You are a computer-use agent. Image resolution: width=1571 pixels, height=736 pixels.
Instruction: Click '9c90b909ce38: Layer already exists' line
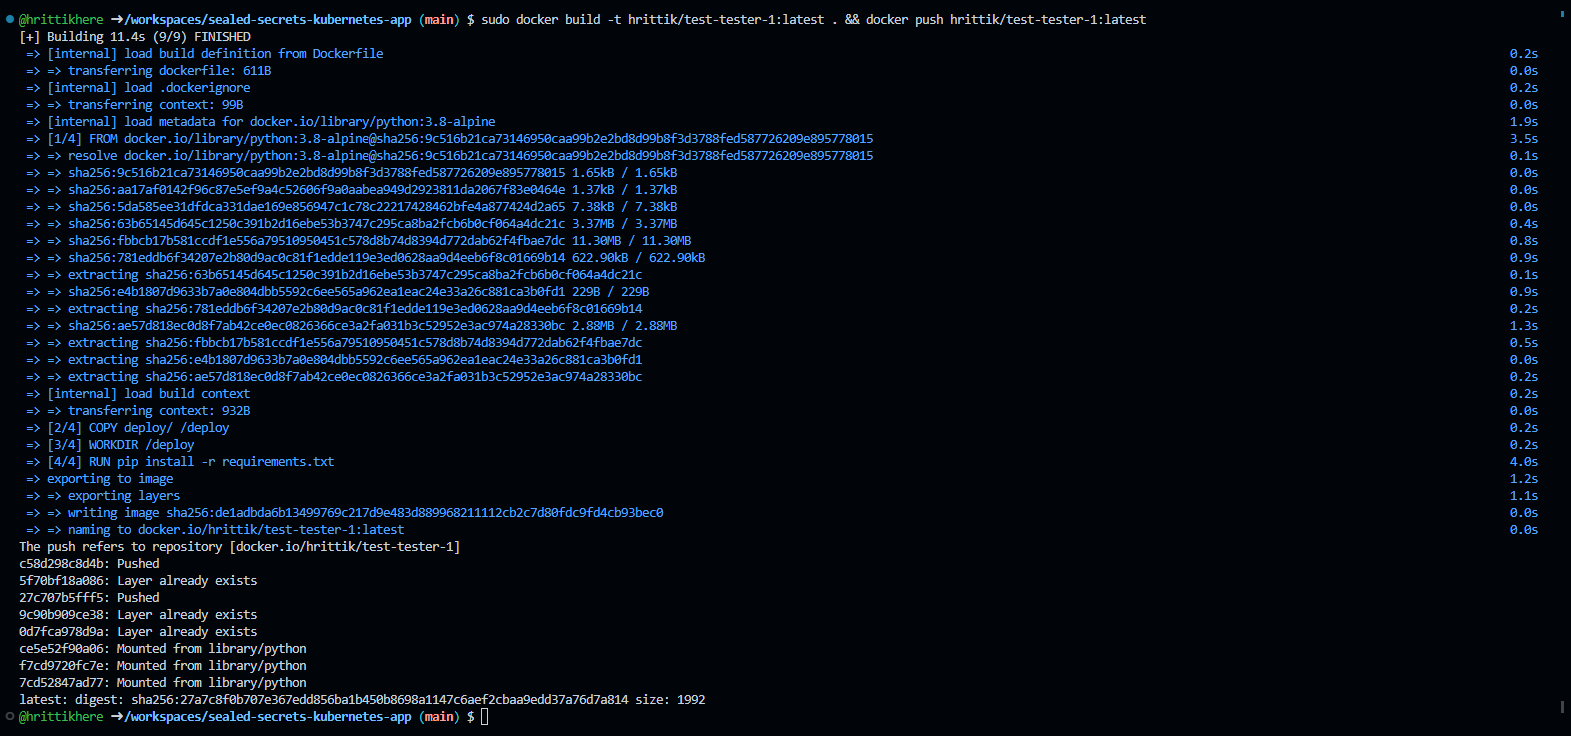(x=138, y=614)
